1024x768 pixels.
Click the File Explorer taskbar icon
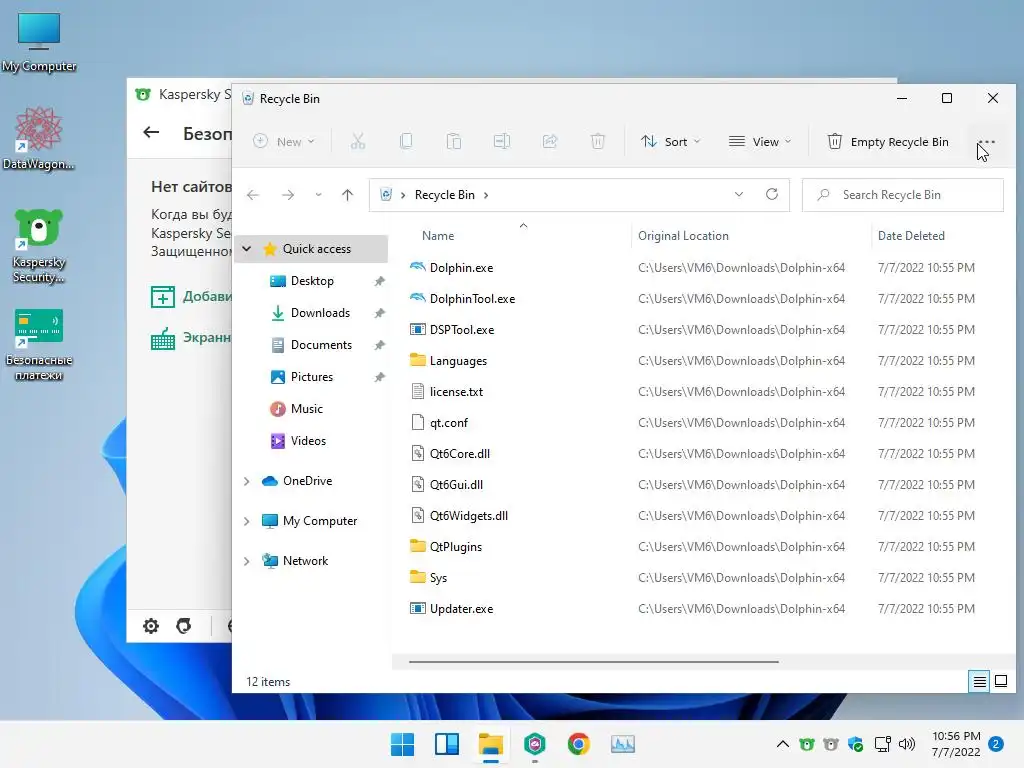point(490,744)
